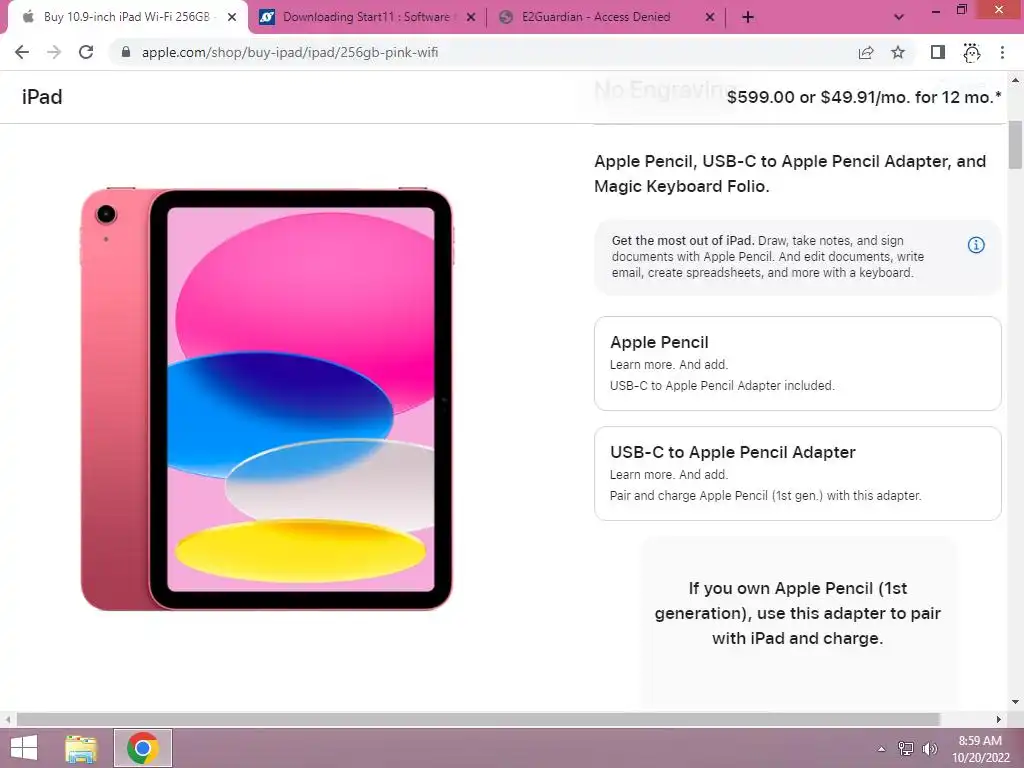Screen dimensions: 1024x768
Task: Share this page icon in address bar
Action: (x=866, y=52)
